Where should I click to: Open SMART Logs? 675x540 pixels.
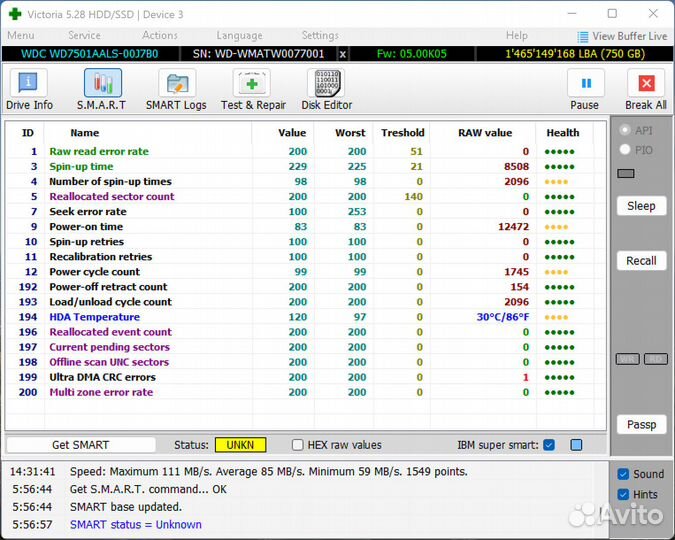pyautogui.click(x=176, y=89)
